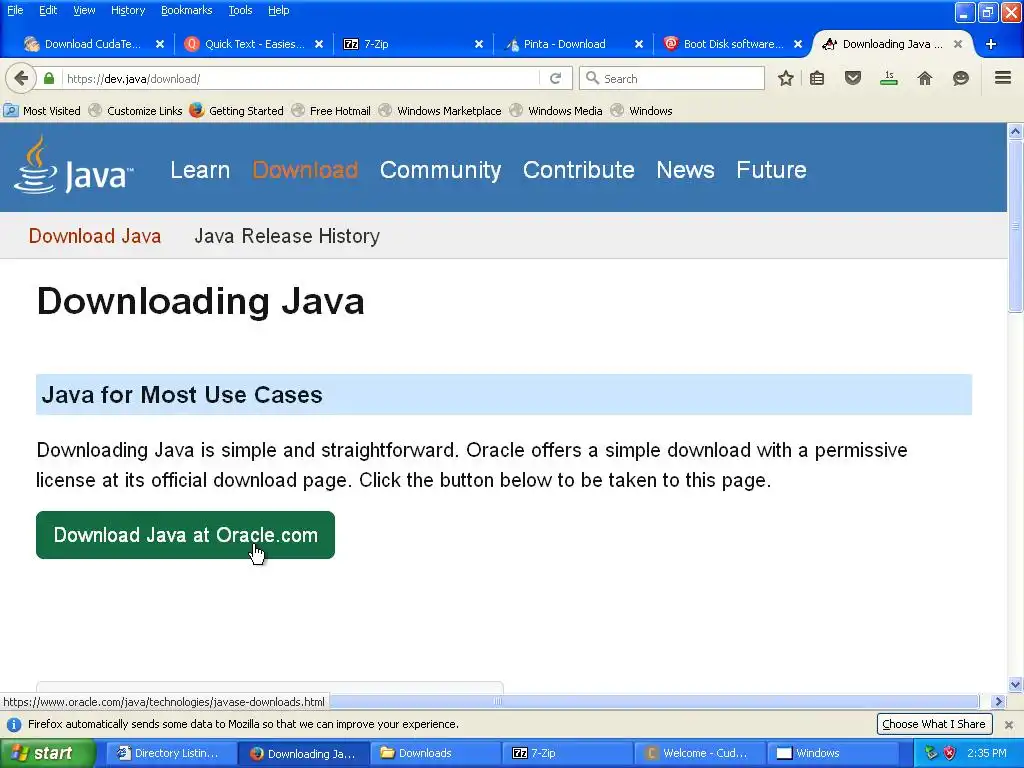
Task: Open Windows Media bookmark
Action: coord(556,111)
